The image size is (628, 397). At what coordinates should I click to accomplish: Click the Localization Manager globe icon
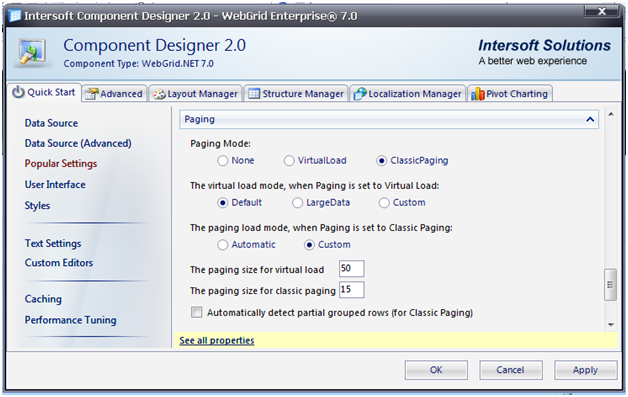[360, 94]
